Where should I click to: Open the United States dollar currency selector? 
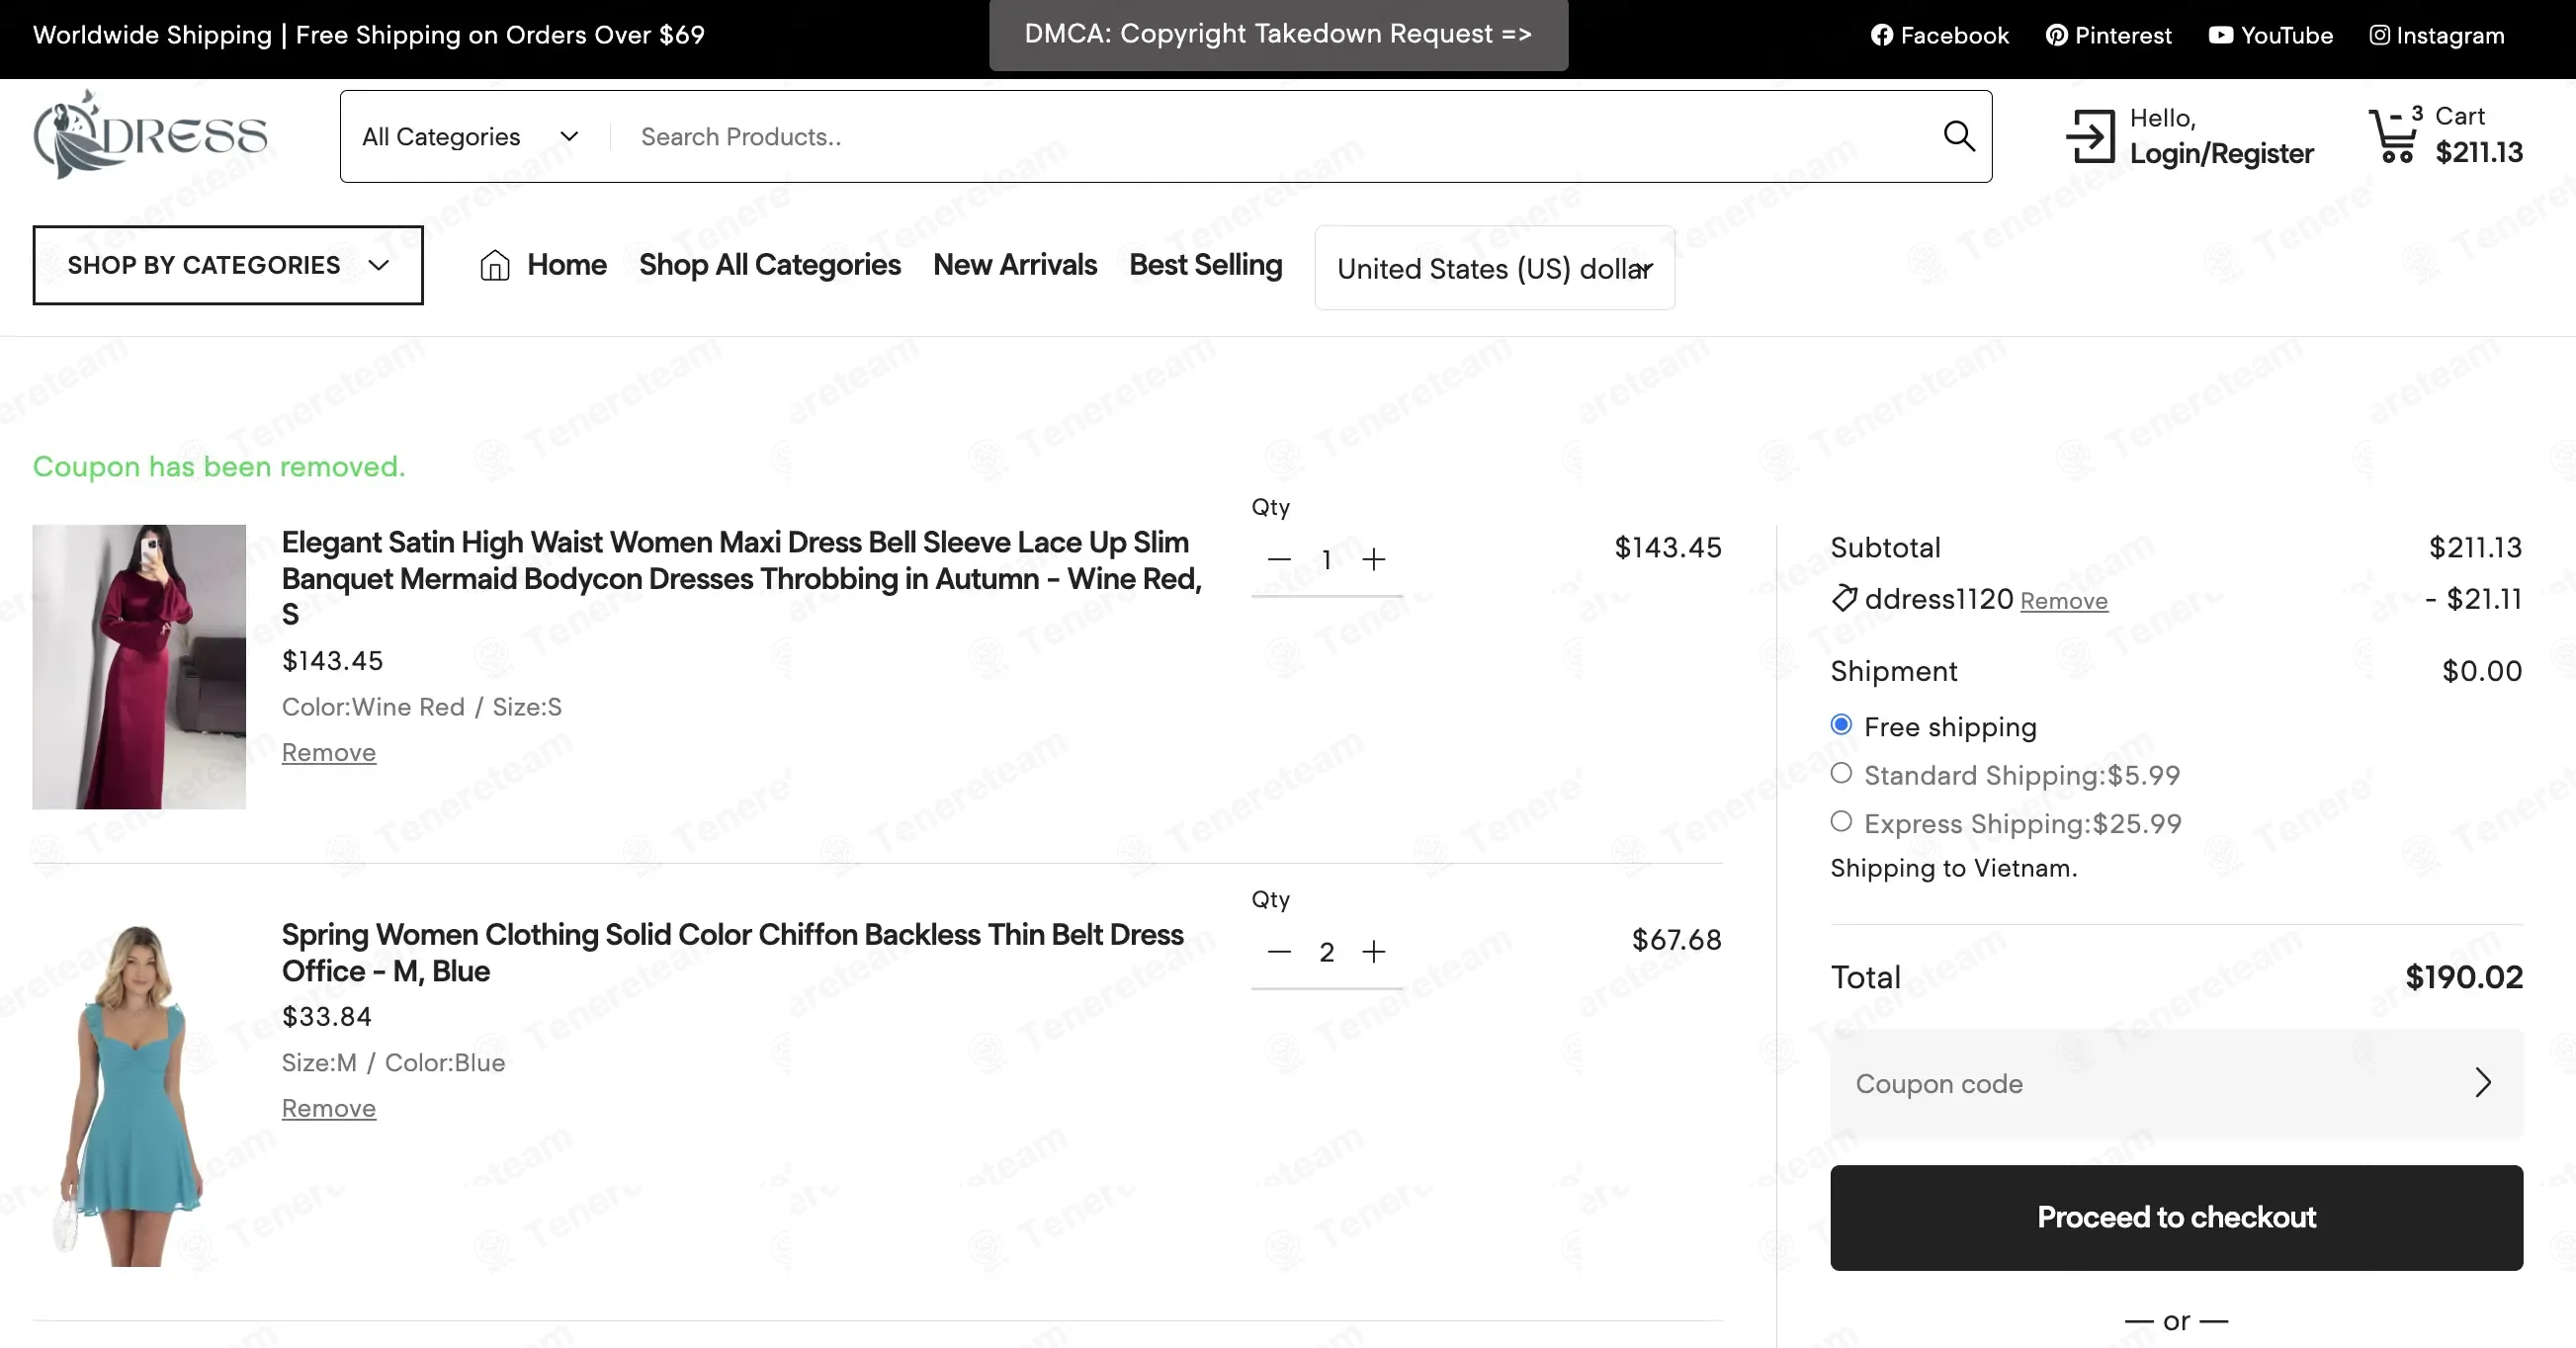1494,268
